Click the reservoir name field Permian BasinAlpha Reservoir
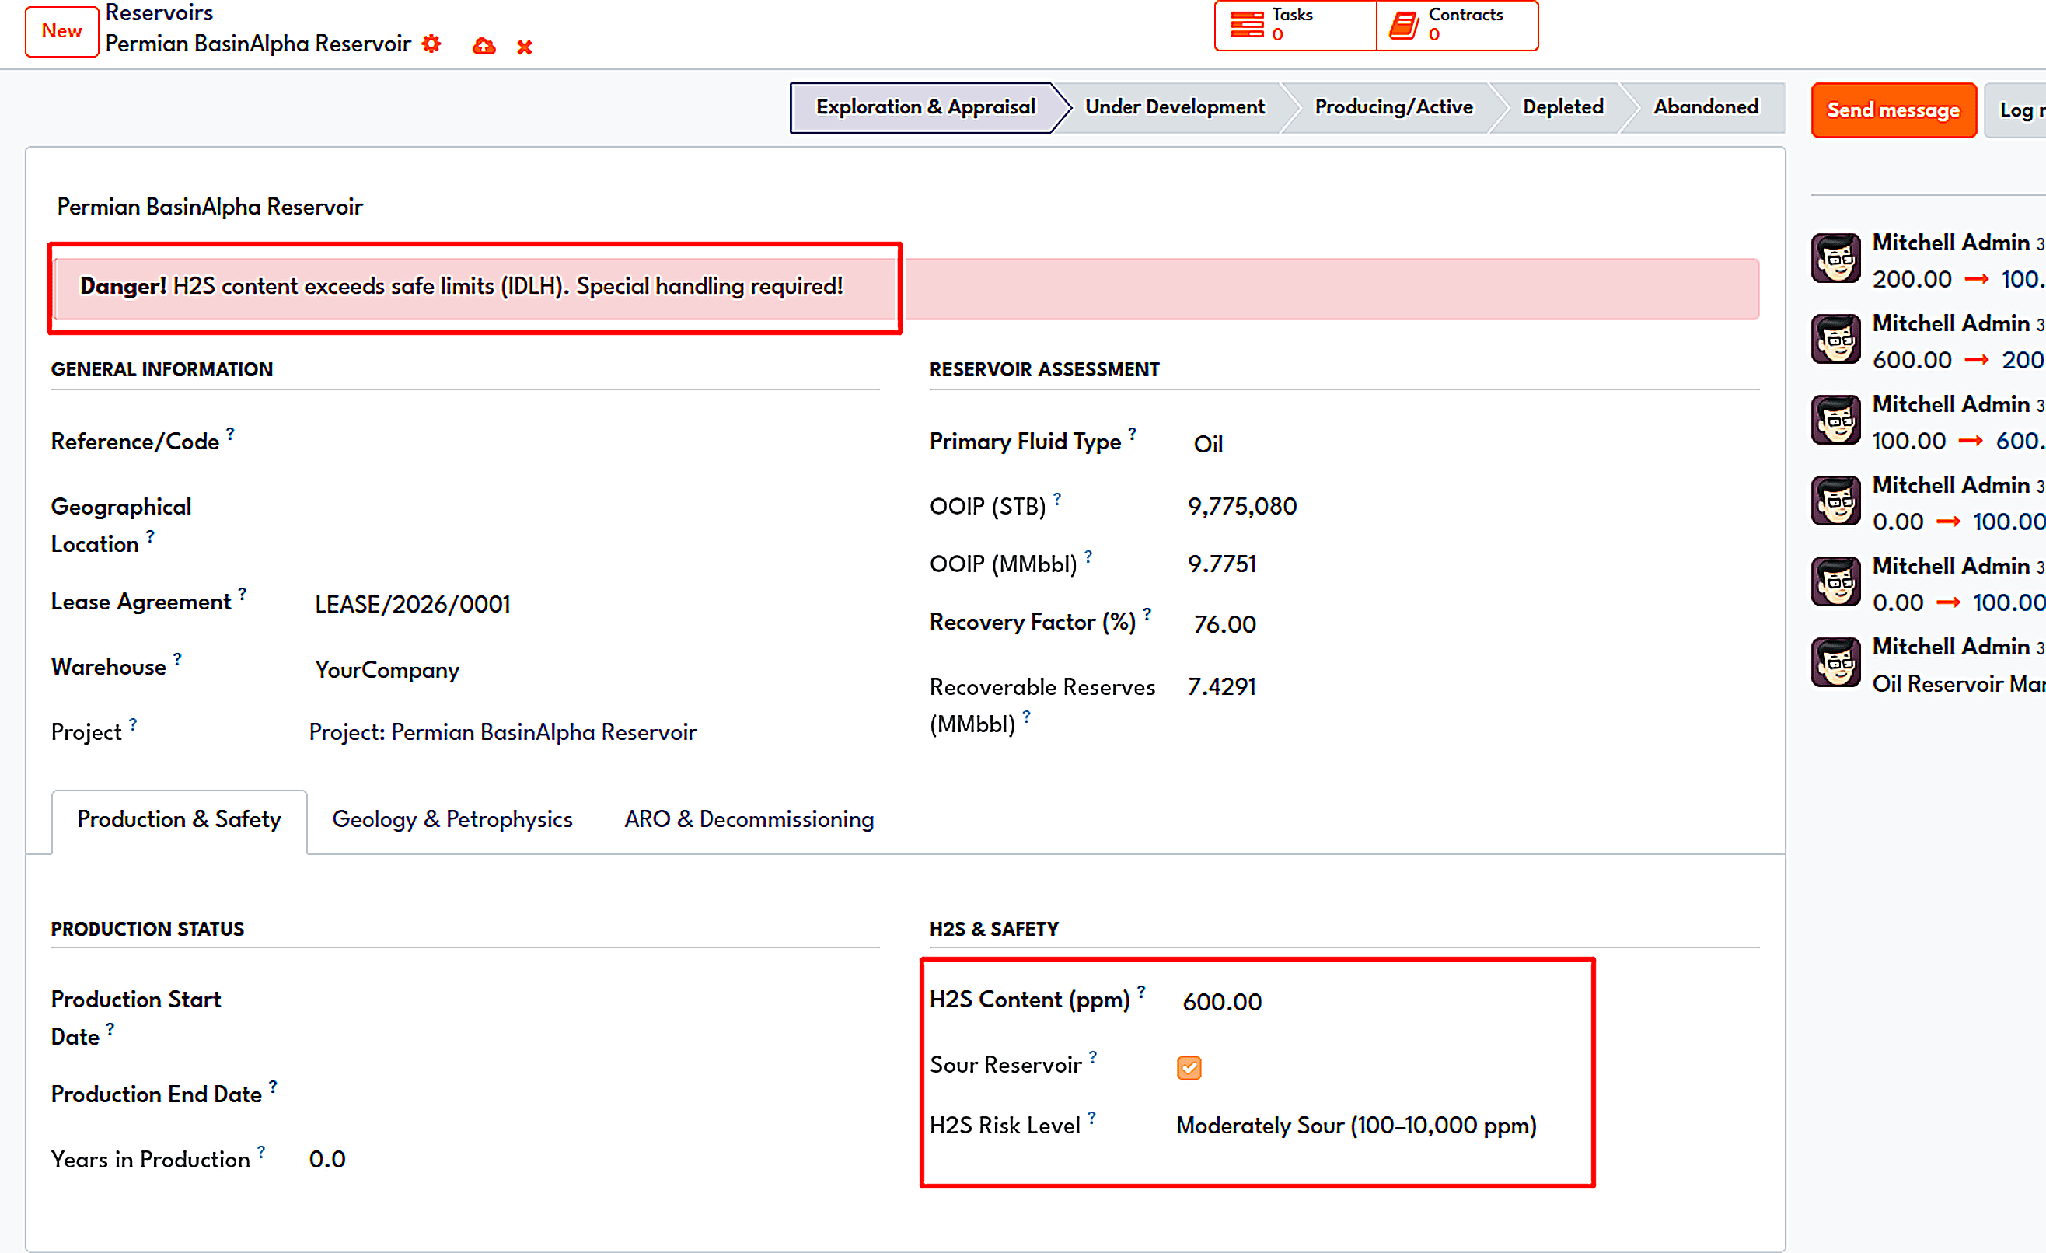 coord(209,207)
